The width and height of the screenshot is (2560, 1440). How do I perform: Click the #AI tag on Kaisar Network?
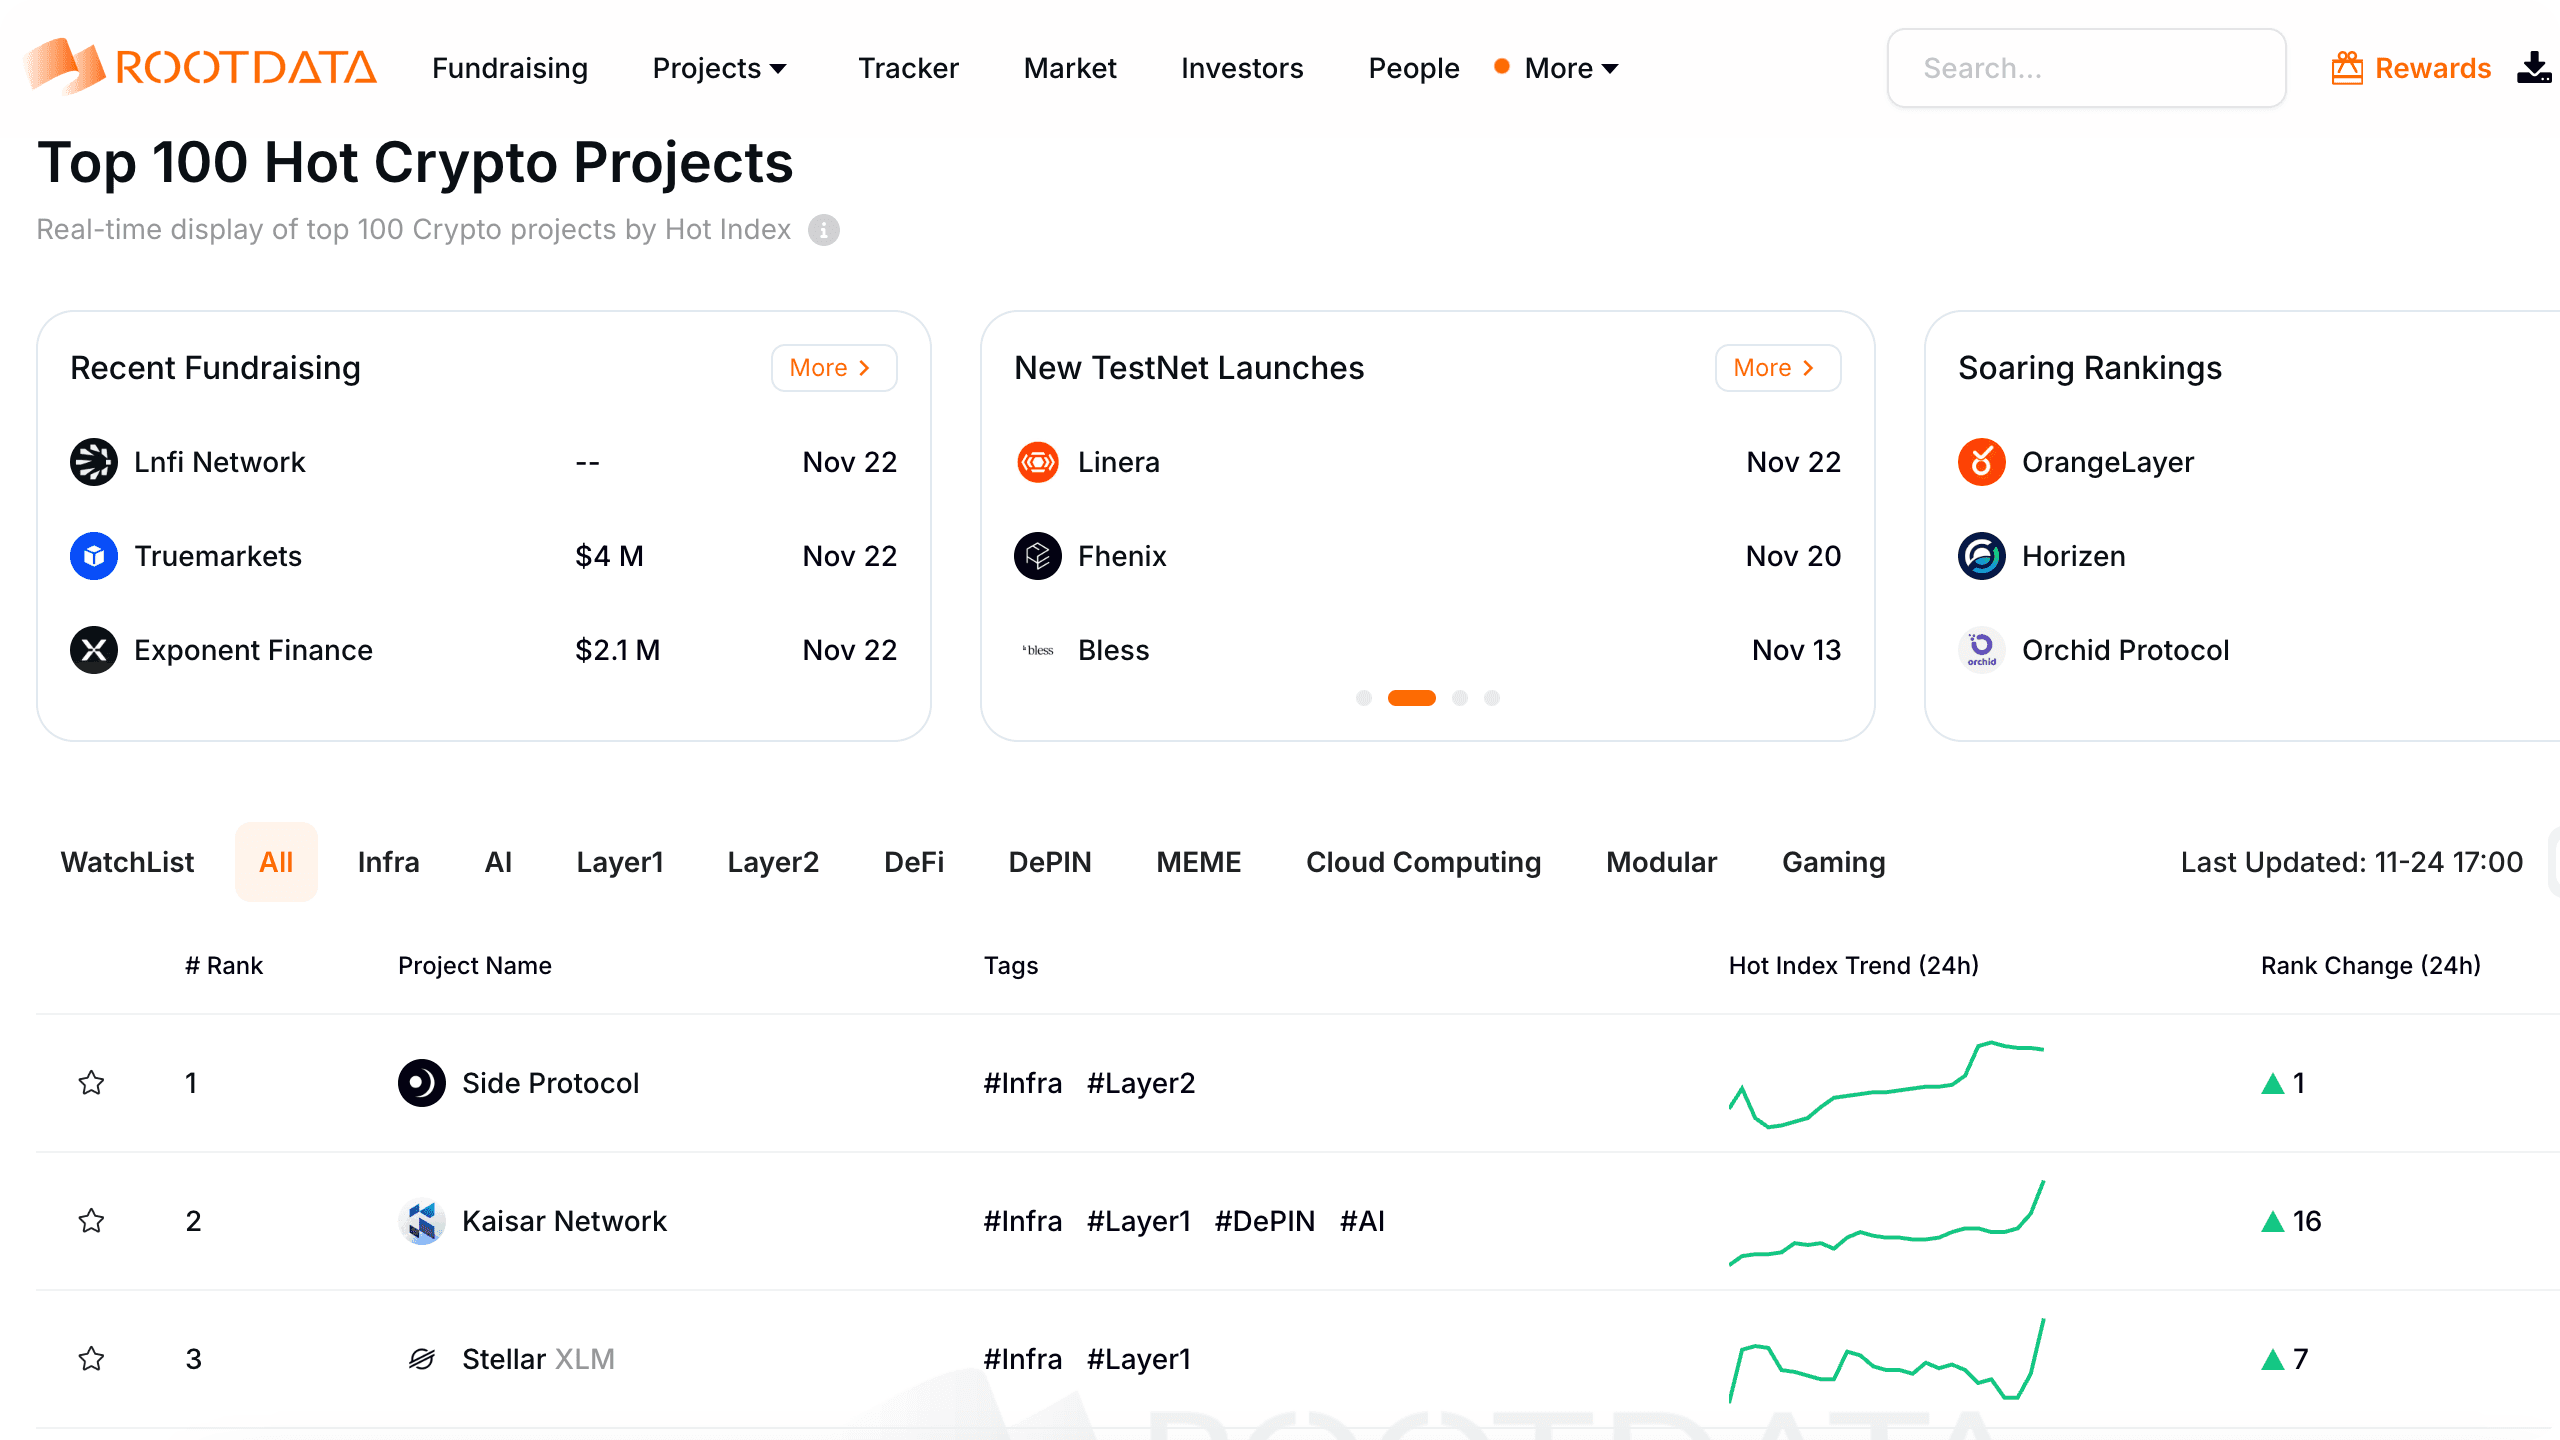tap(1362, 1221)
